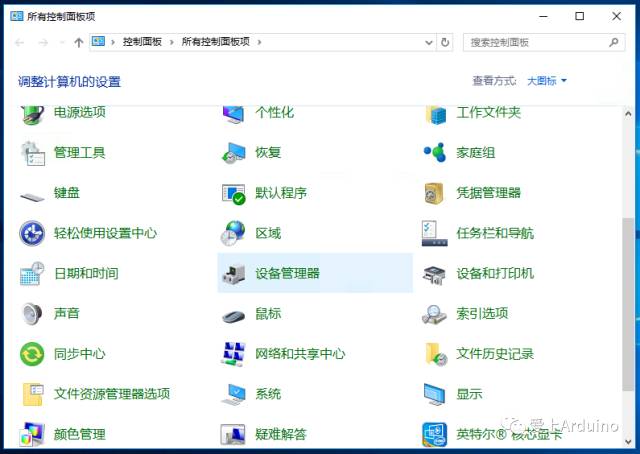Expand chevron after 所有控制面板项 breadcrumb
This screenshot has width=640, height=454.
point(259,42)
